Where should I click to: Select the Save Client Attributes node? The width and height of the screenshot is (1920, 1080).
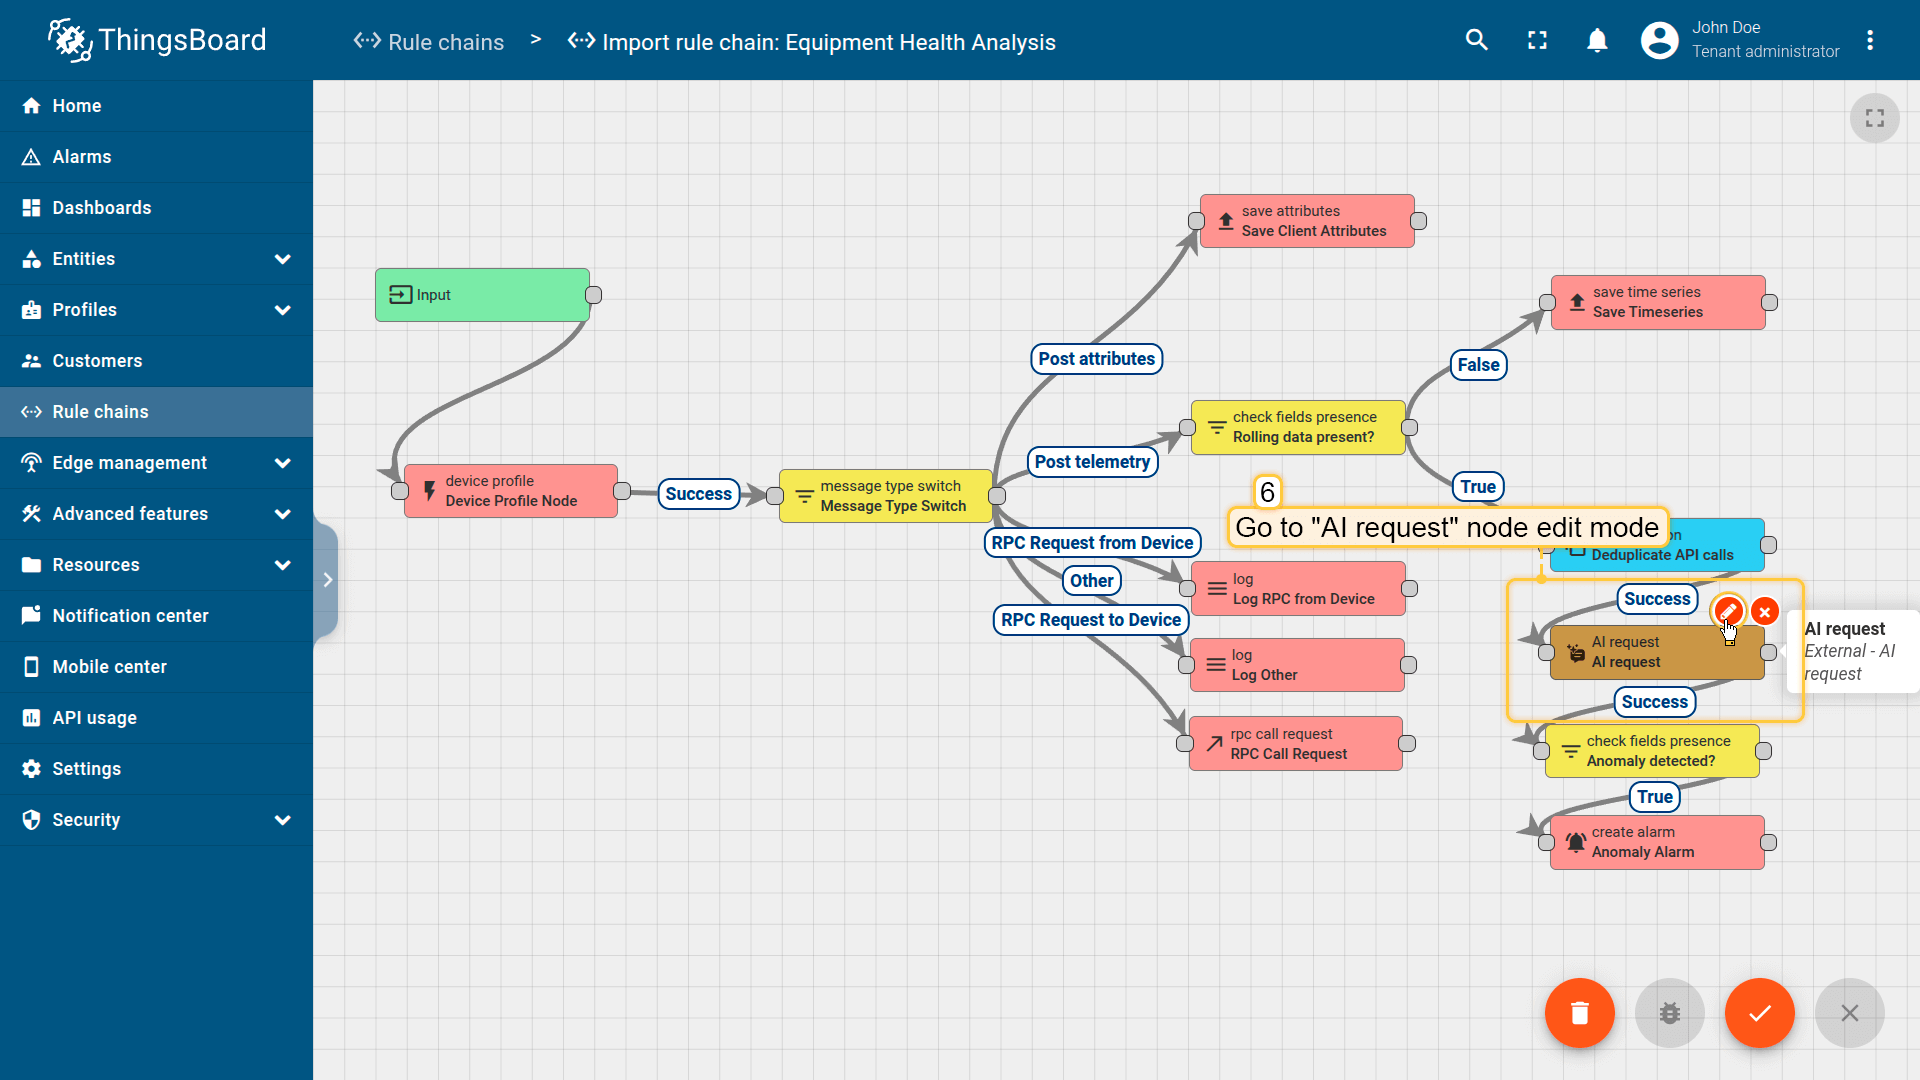click(1307, 221)
